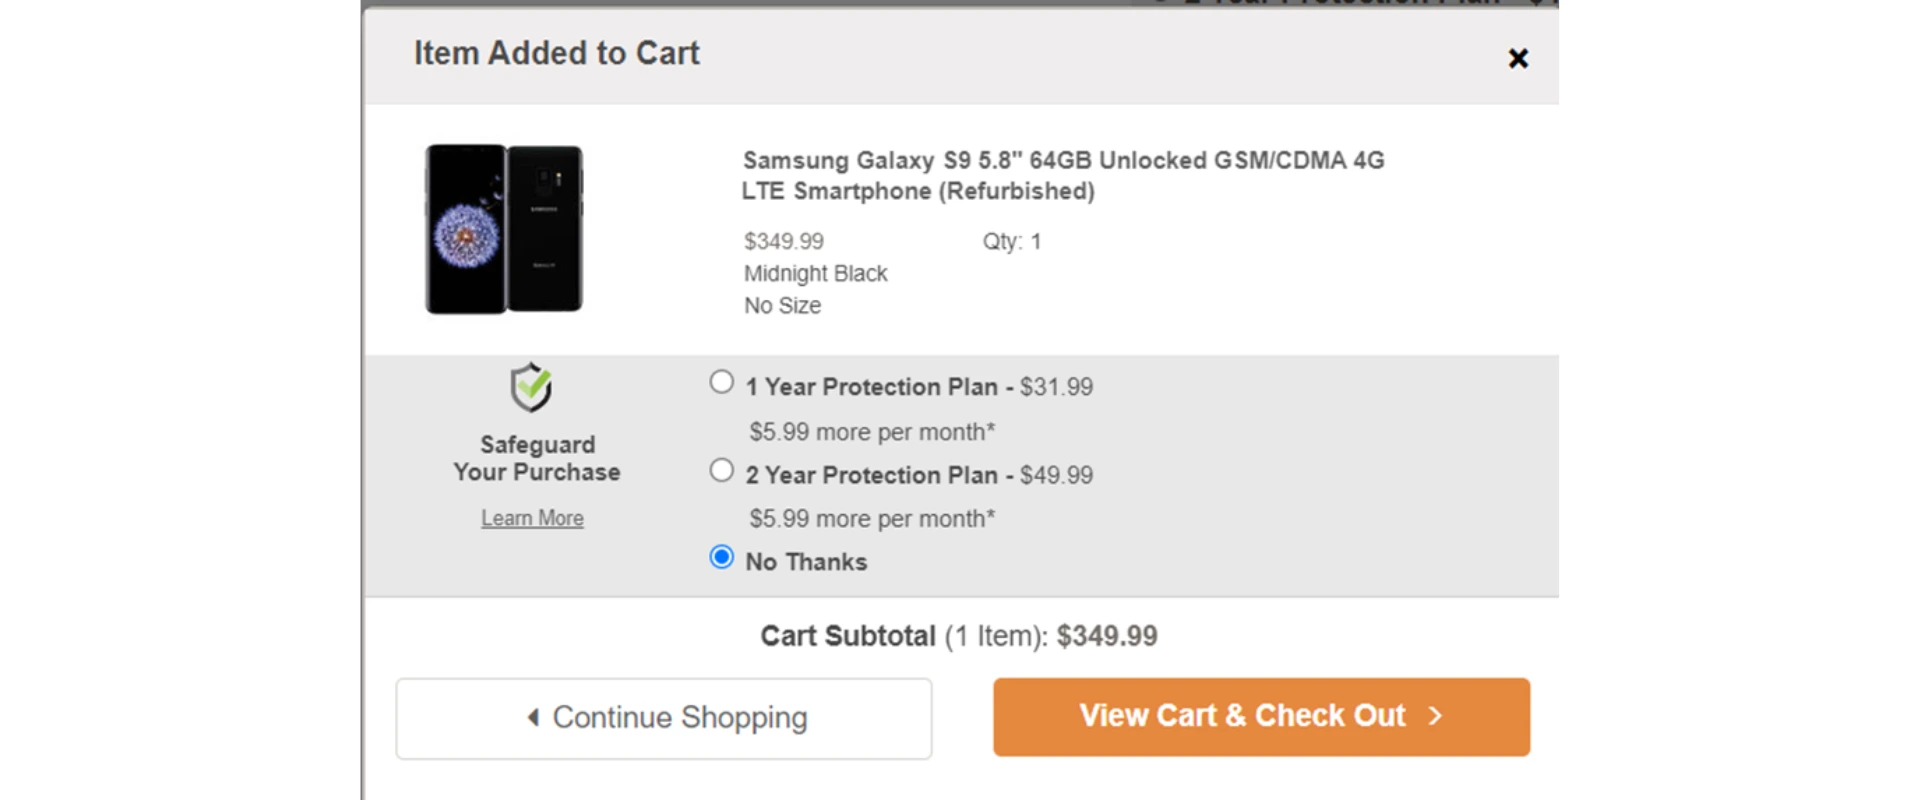Screen dimensions: 1920x800
Task: Click the X icon to dismiss the dialog
Action: [1518, 58]
